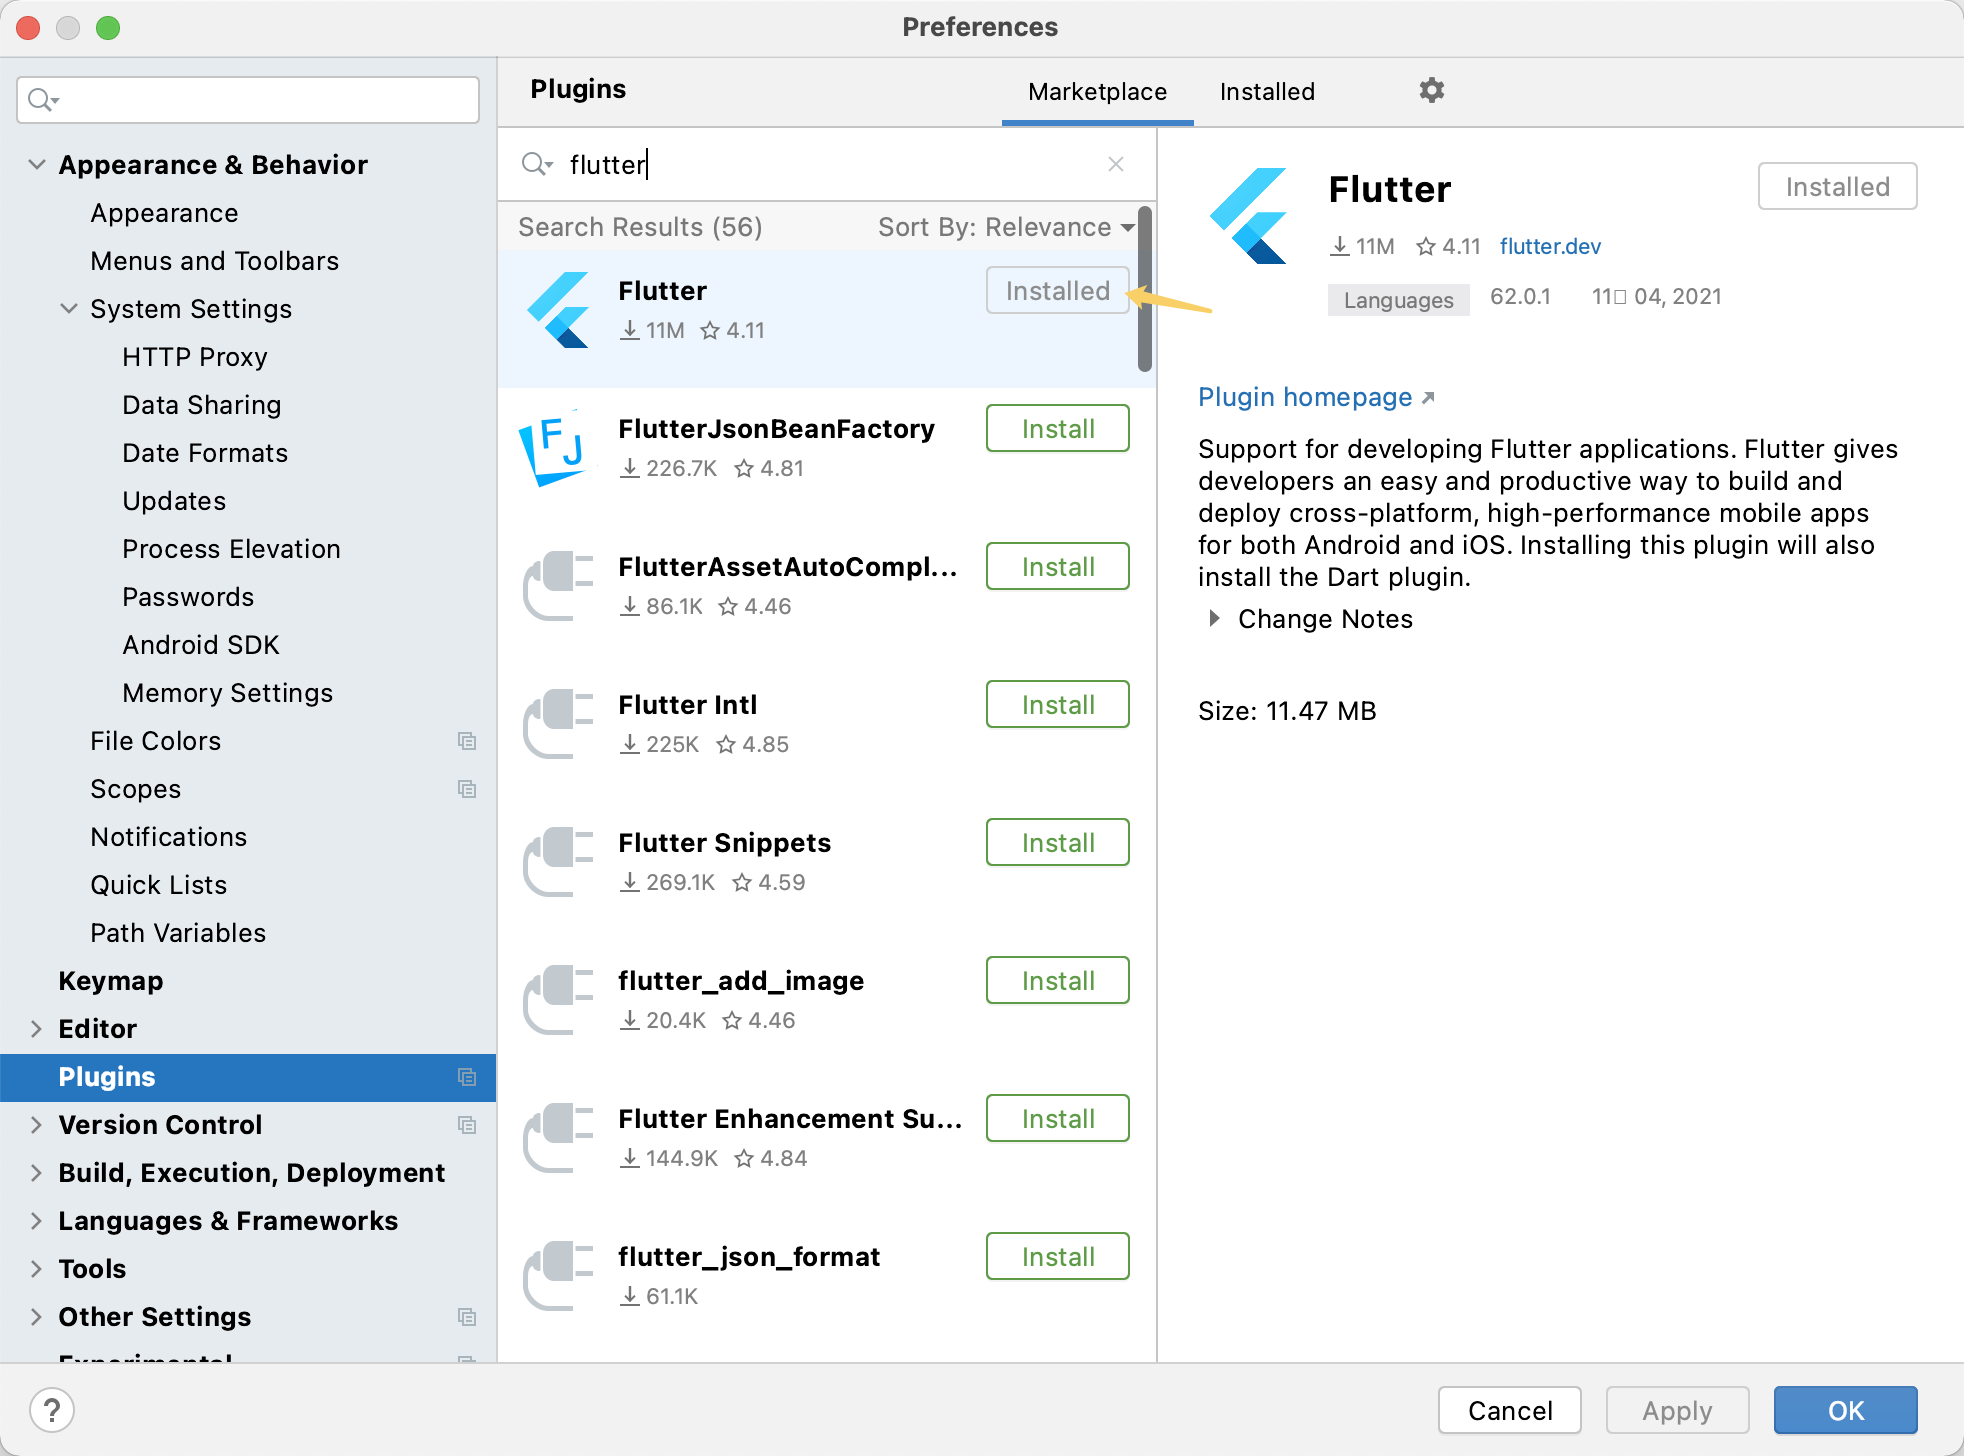Expand the Editor settings node
The image size is (1964, 1456).
pos(37,1029)
